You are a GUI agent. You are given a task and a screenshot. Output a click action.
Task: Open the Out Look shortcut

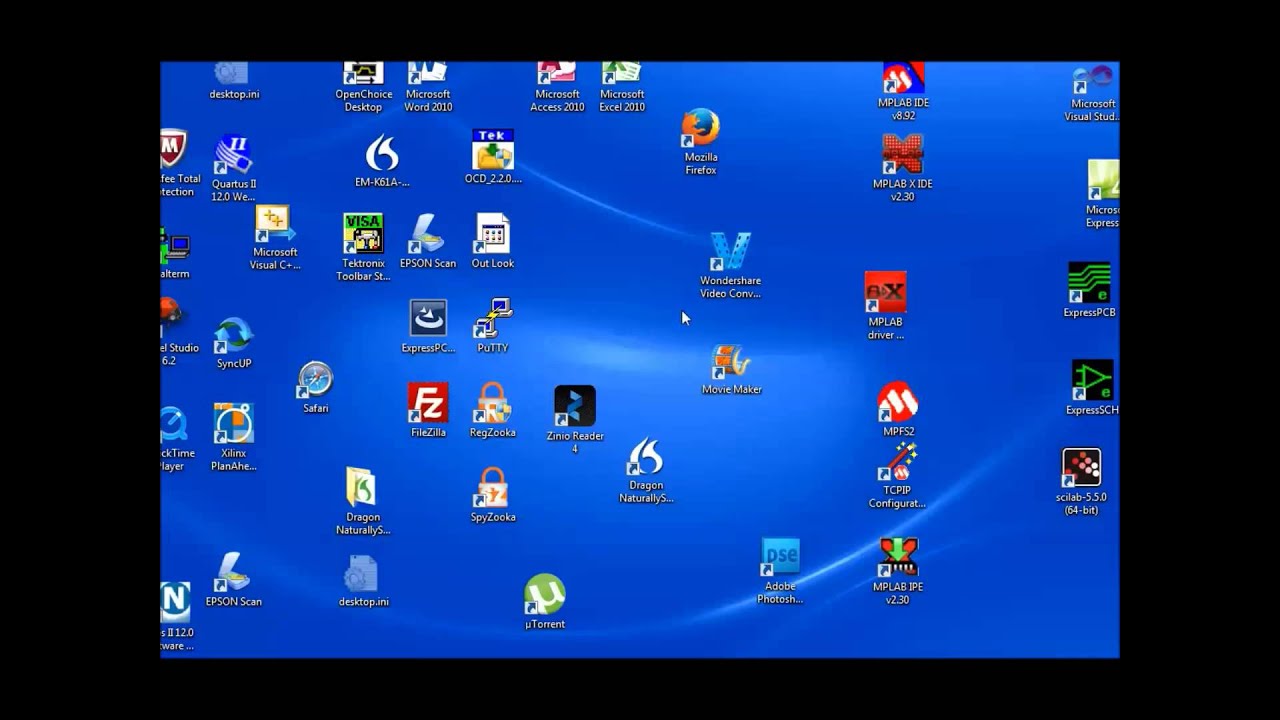[x=492, y=241]
